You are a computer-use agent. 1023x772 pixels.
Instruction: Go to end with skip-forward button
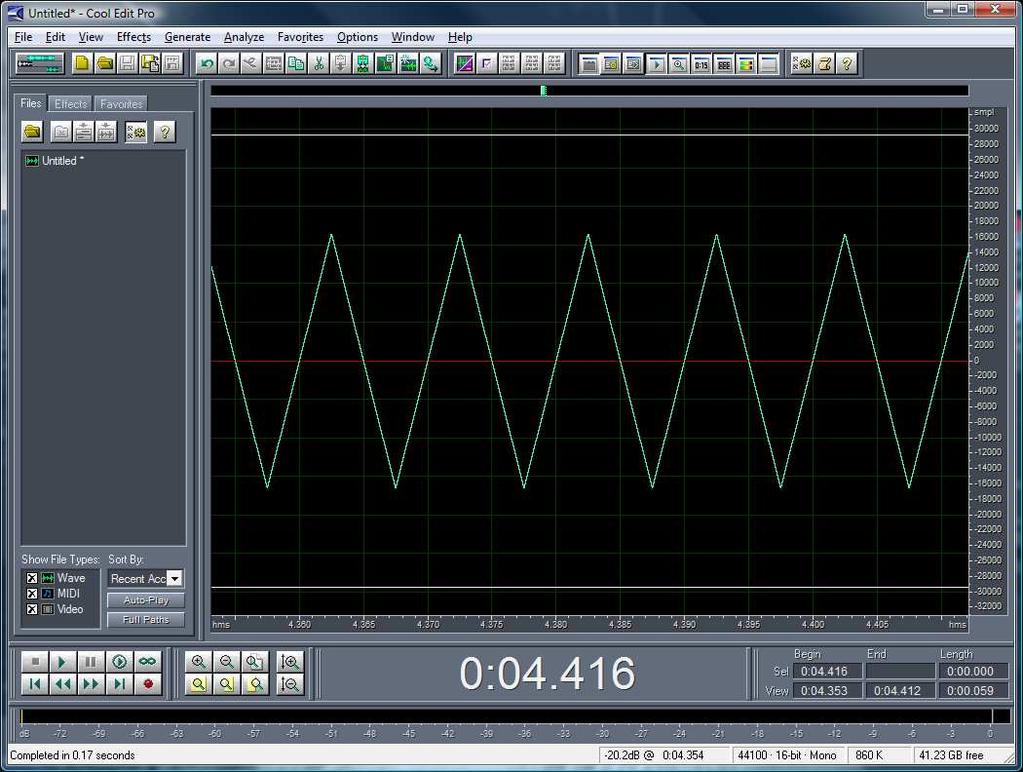pos(119,684)
